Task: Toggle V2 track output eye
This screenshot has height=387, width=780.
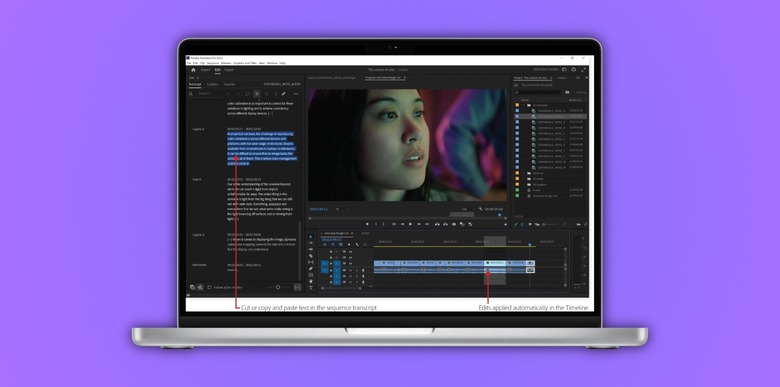Action: [x=350, y=258]
